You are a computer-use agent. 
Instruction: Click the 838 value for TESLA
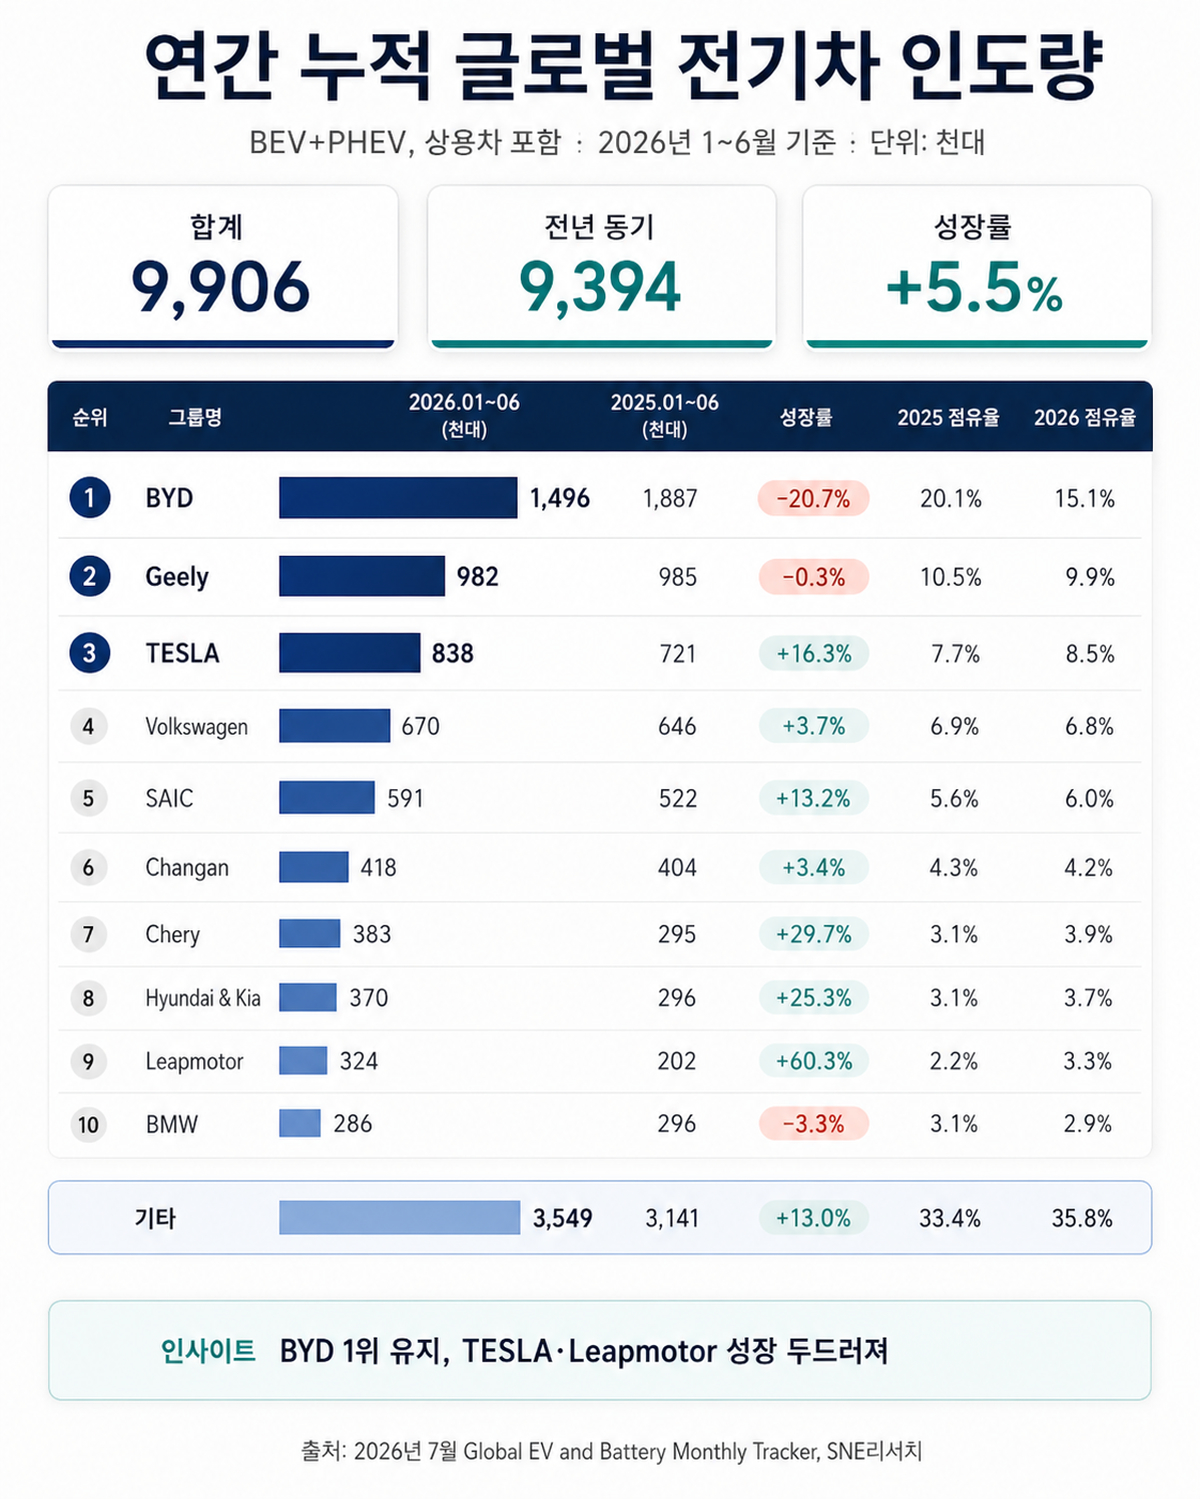453,653
